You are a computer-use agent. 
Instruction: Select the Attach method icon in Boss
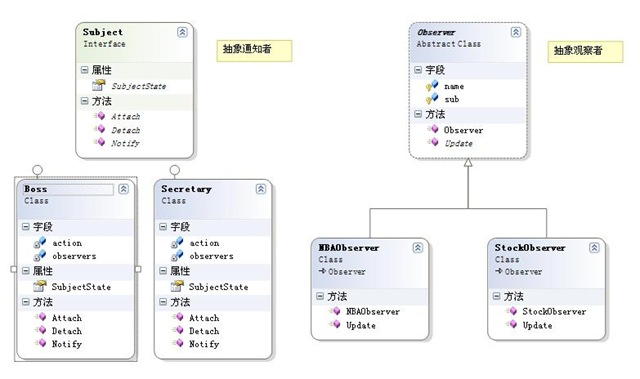(40, 317)
